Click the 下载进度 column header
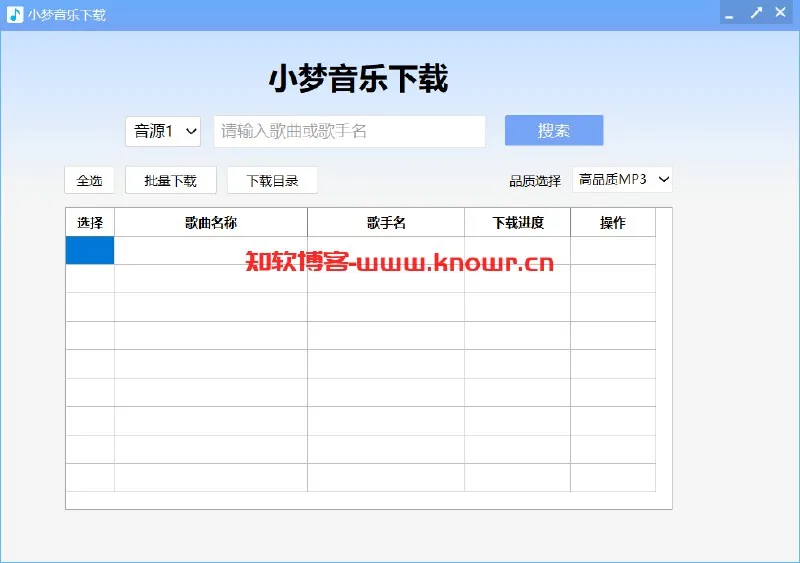 (x=518, y=223)
